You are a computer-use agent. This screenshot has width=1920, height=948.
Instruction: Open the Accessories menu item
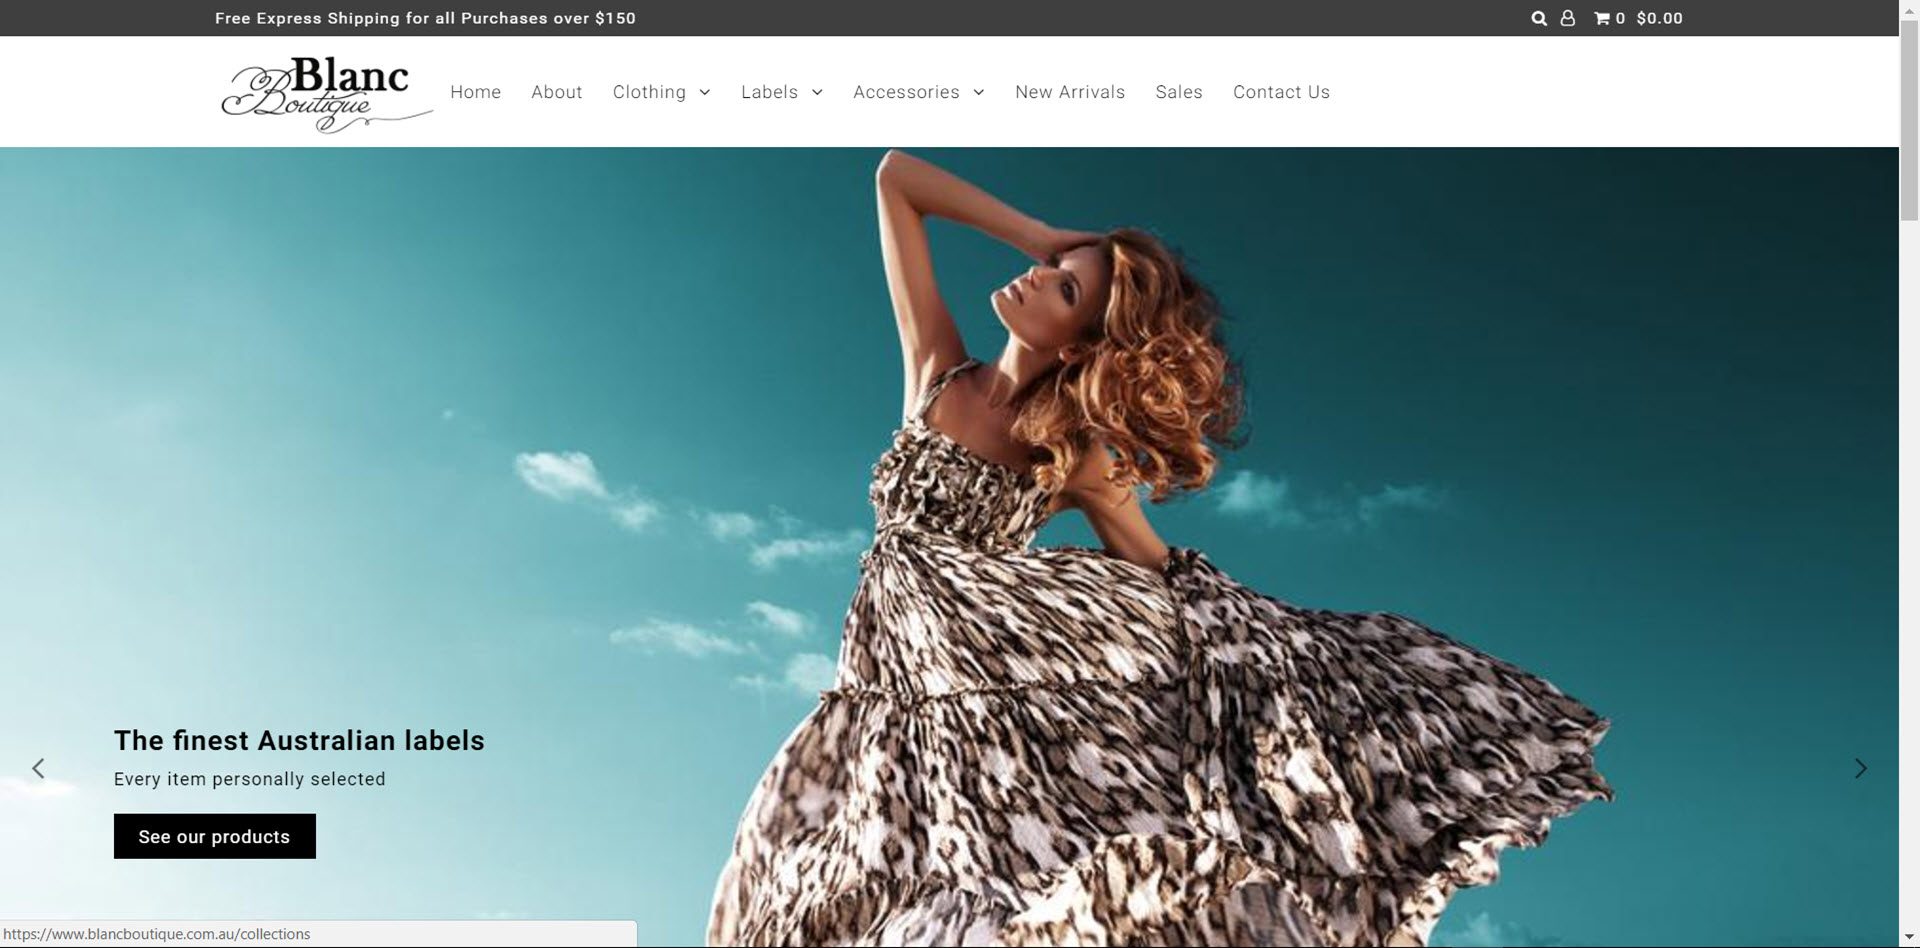[906, 92]
